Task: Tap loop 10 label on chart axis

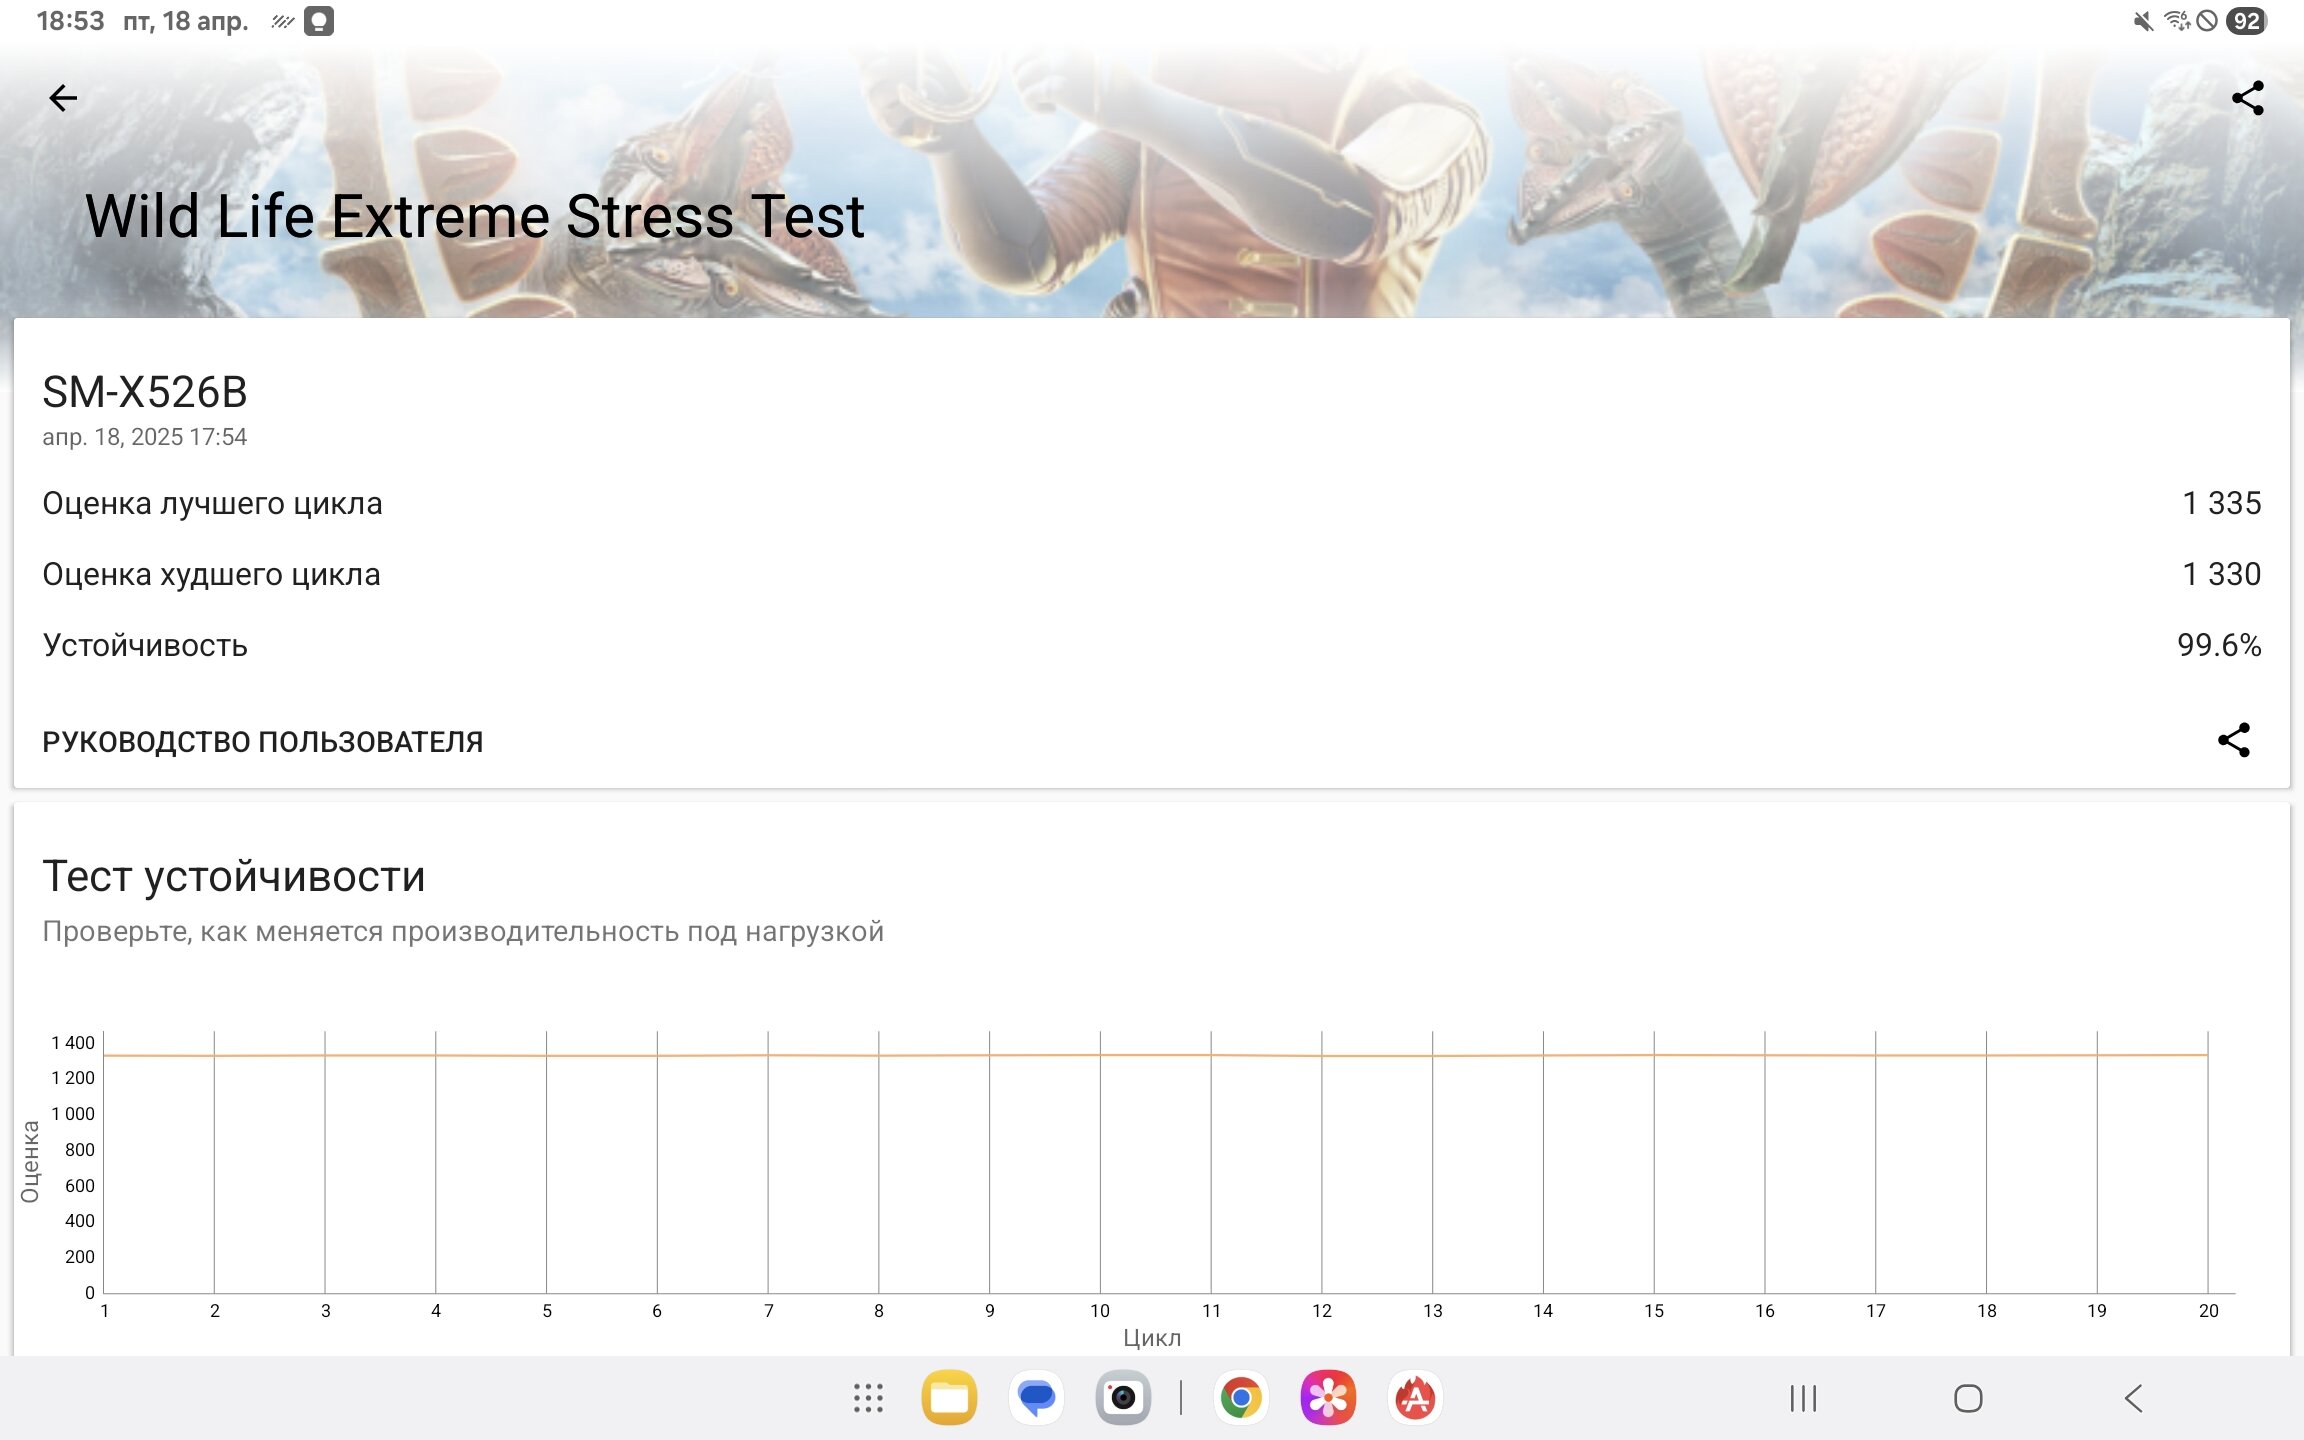Action: point(1099,1311)
